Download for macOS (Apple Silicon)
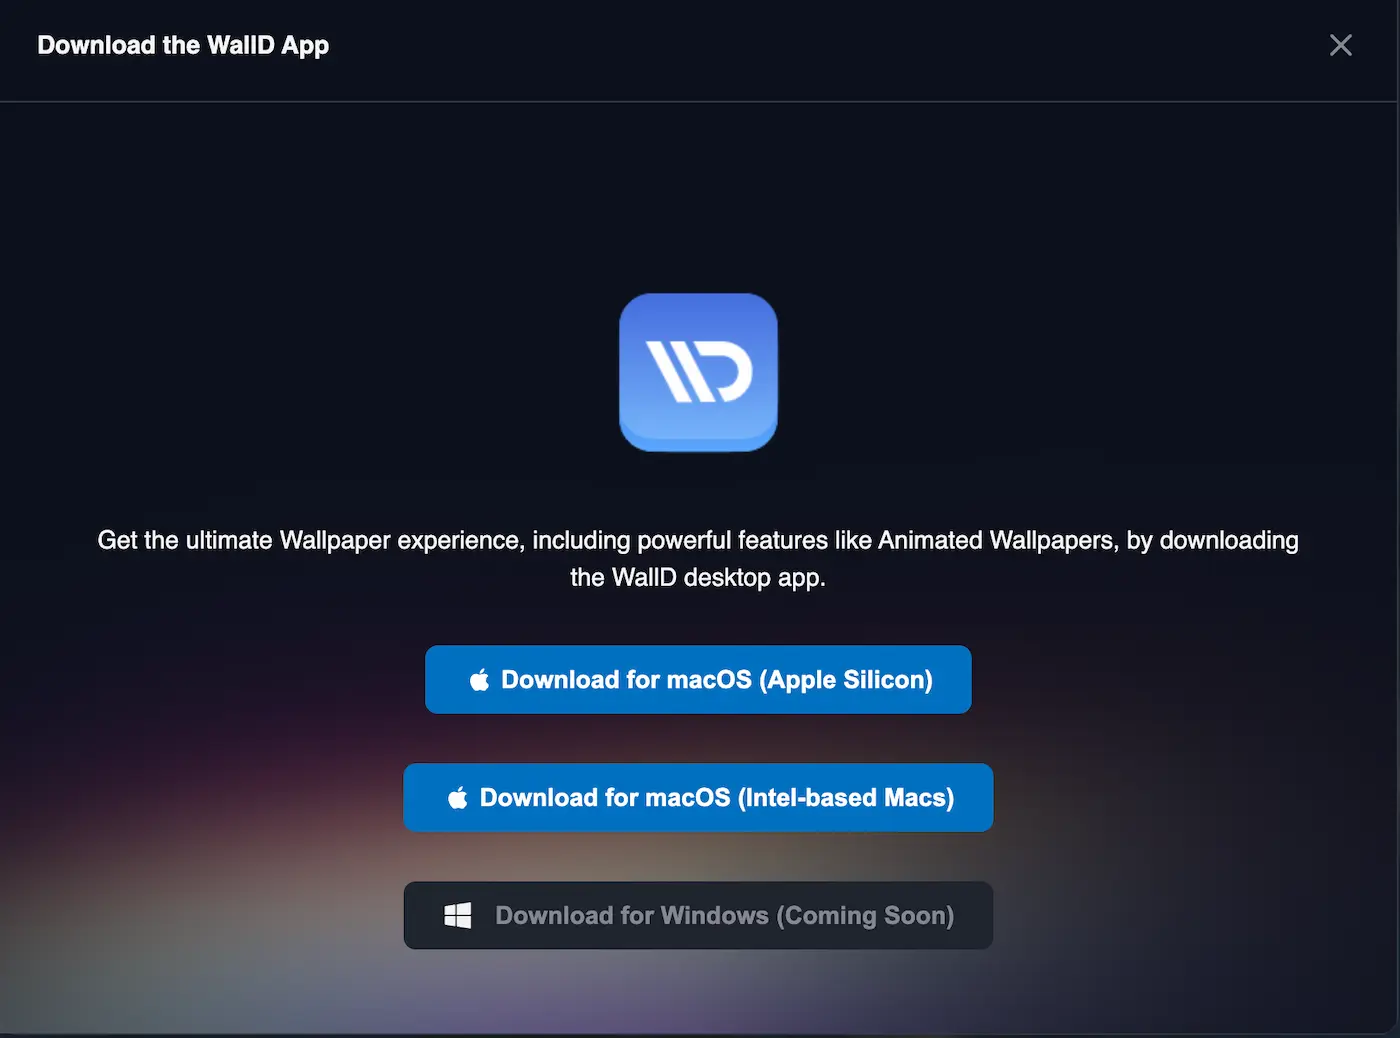Screen dimensions: 1400x1038 click(698, 680)
